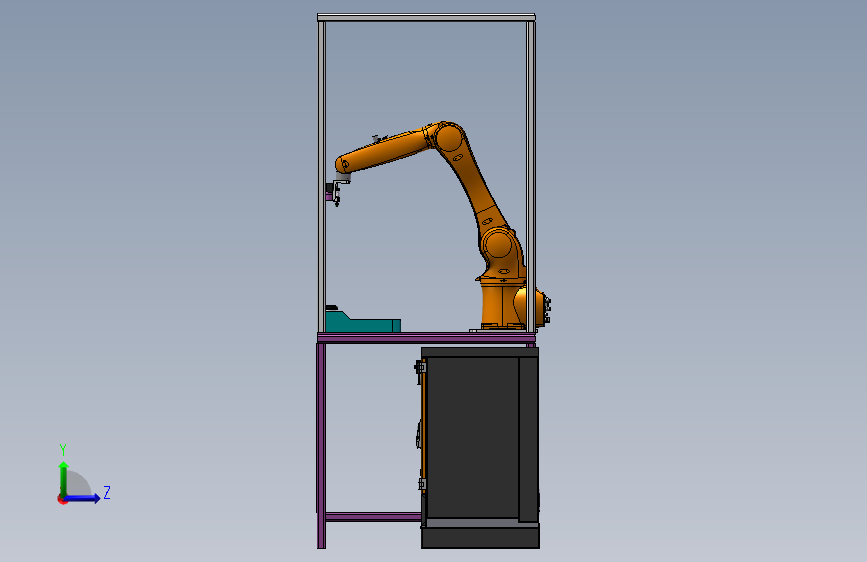Select the right aluminum frame upright
Viewport: 867px width, 562px height.
pos(531,176)
